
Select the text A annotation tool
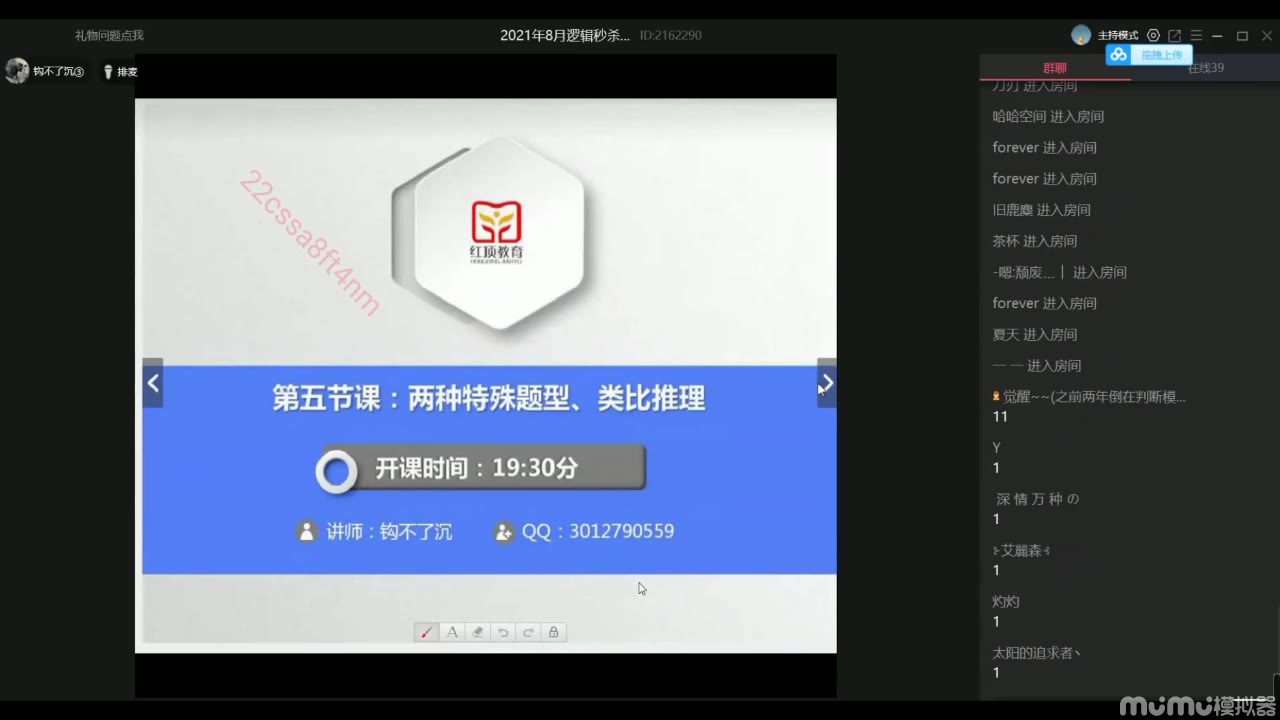pyautogui.click(x=452, y=632)
